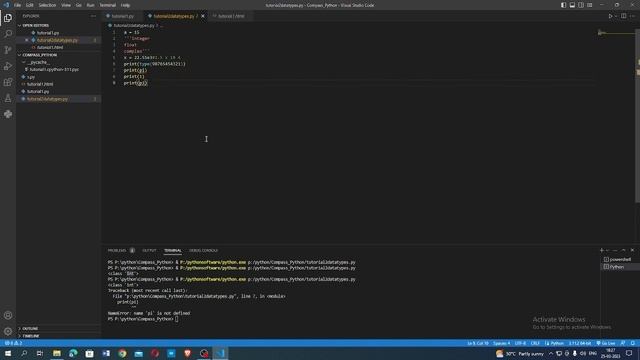This screenshot has width=640, height=360.
Task: Open launch profile dropdown next to terminal plus
Action: coord(608,250)
